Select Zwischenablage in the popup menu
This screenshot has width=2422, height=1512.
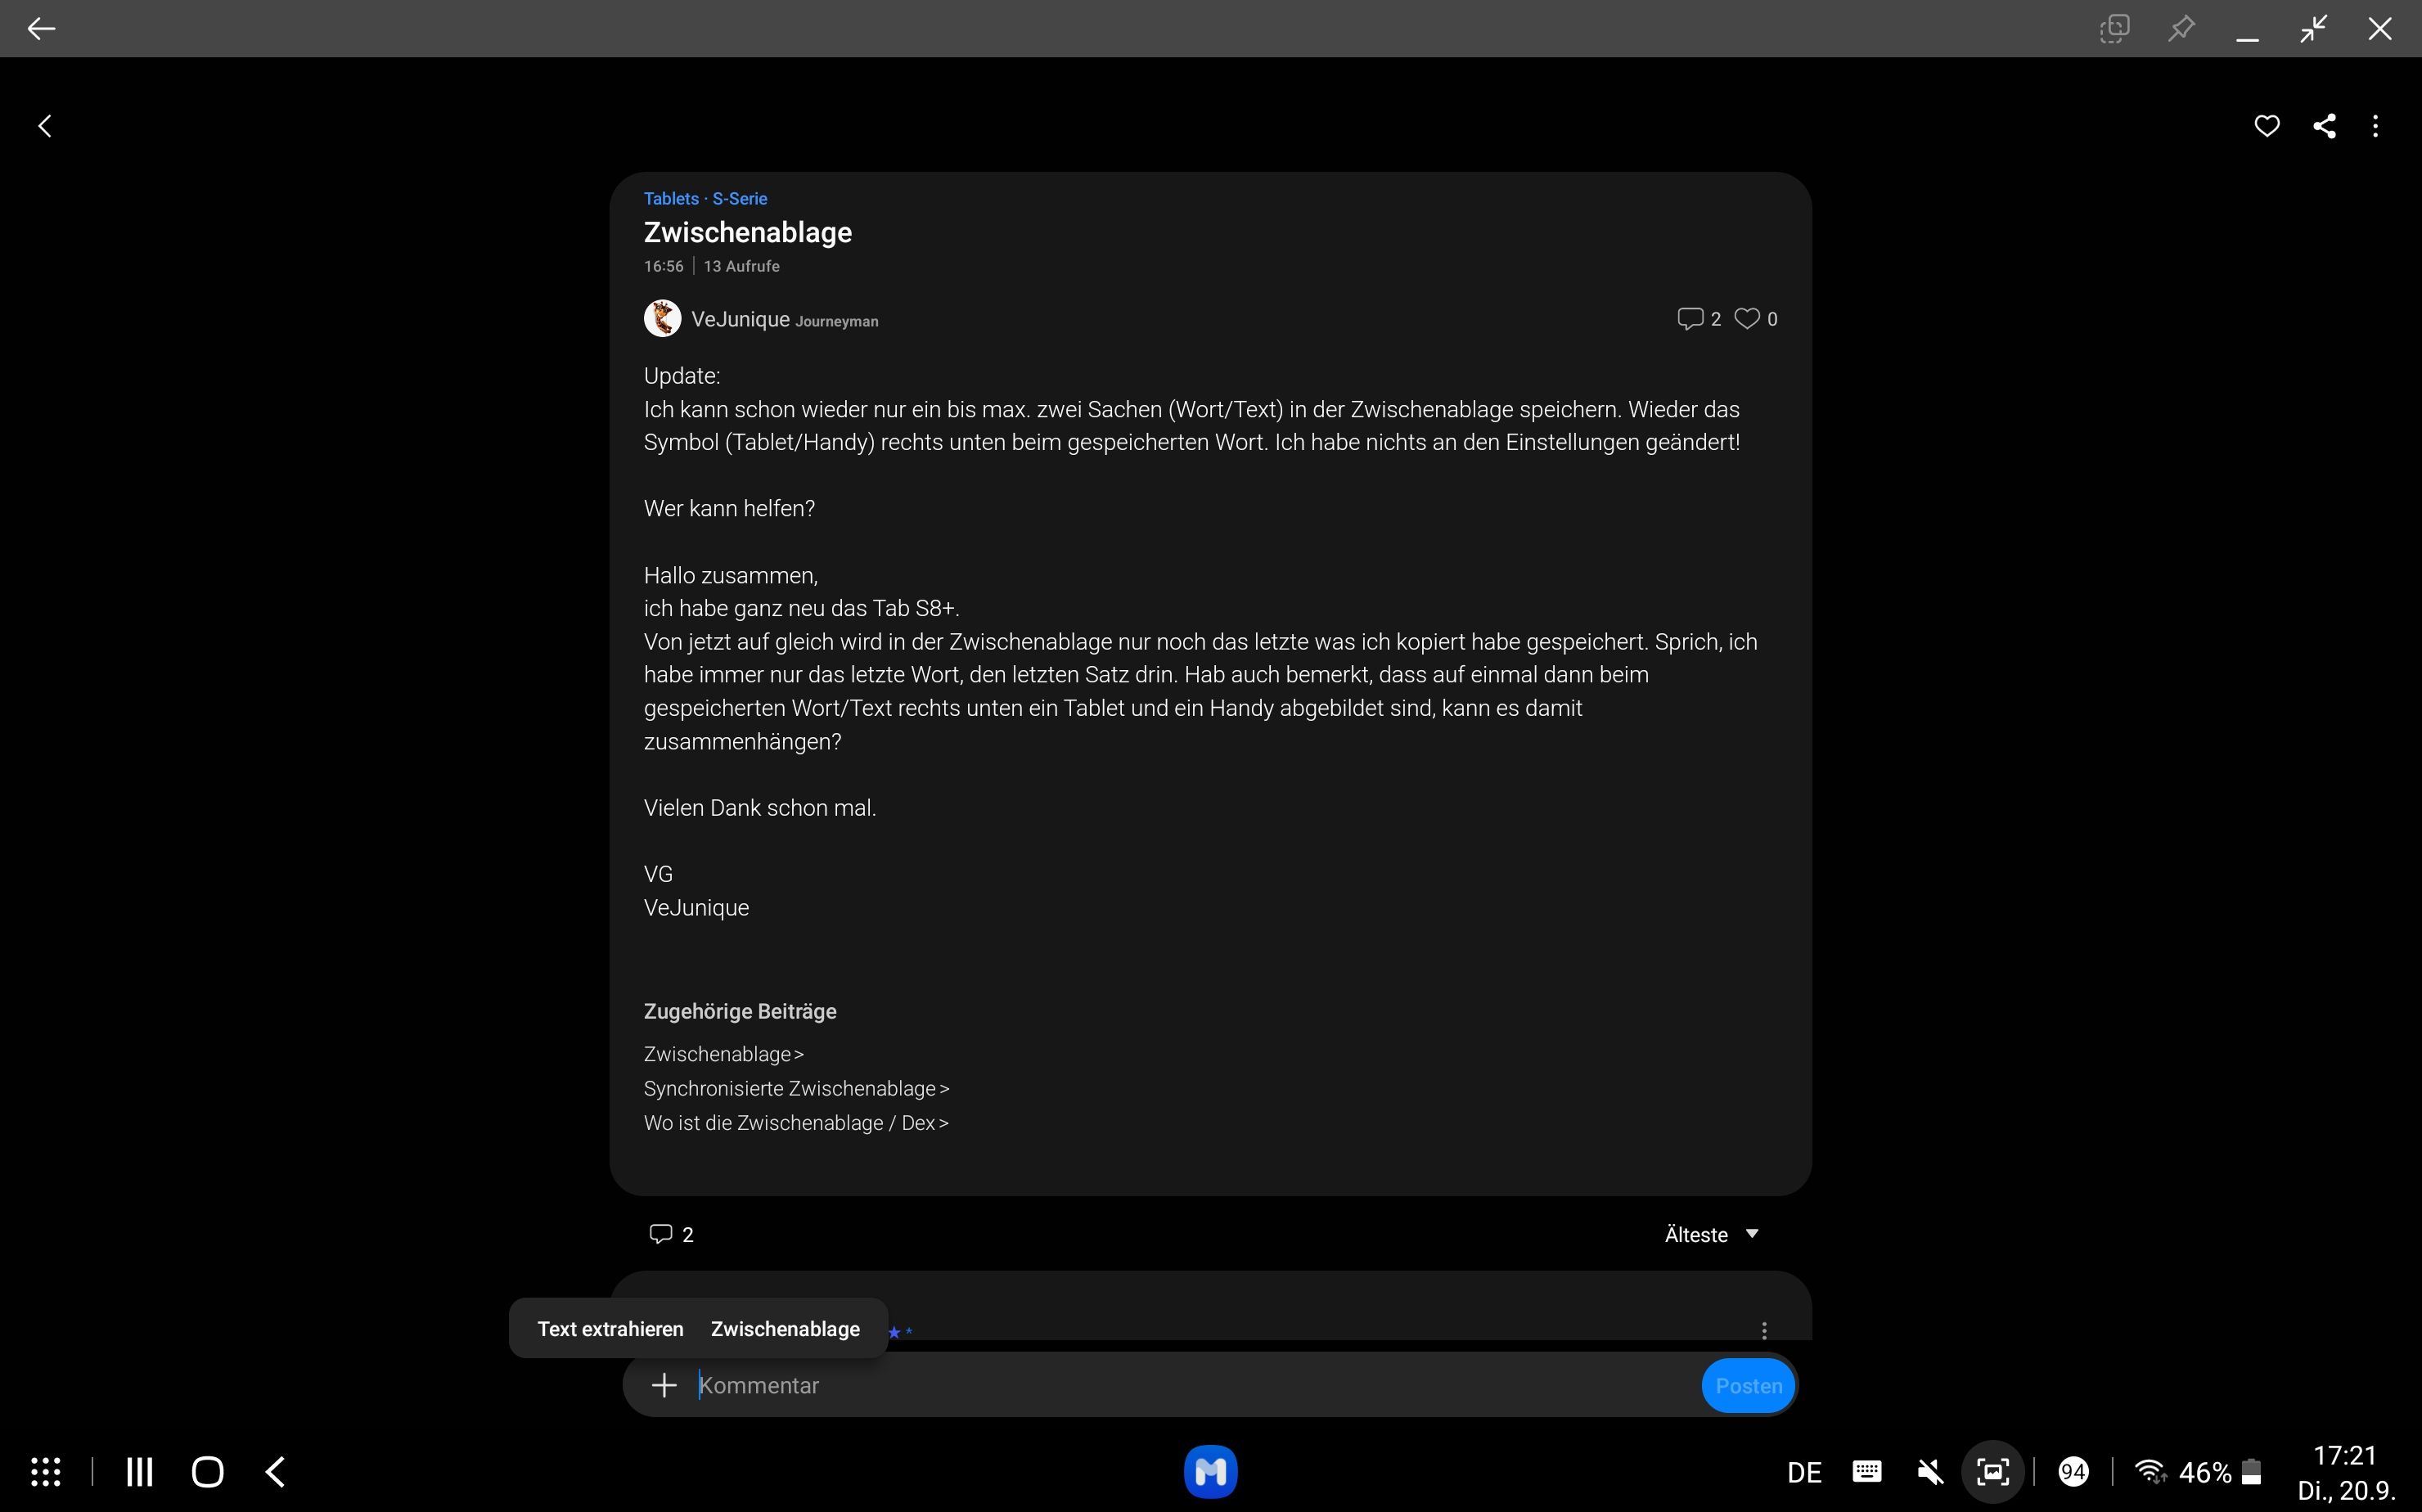point(785,1328)
